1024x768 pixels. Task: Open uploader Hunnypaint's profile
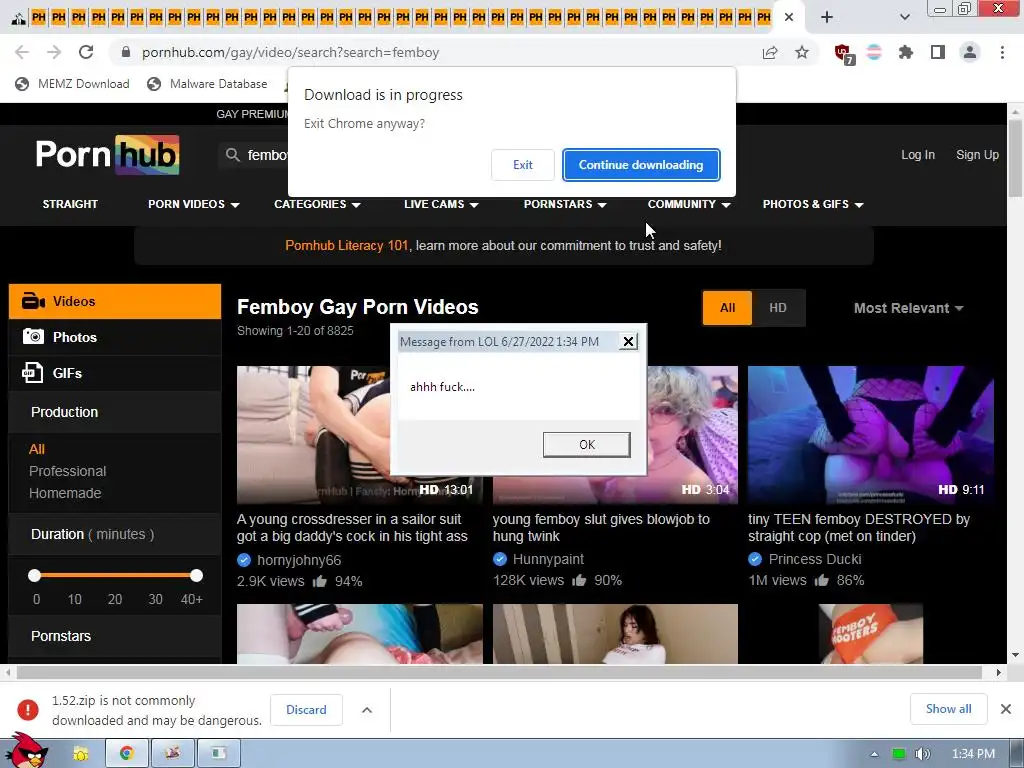(548, 559)
